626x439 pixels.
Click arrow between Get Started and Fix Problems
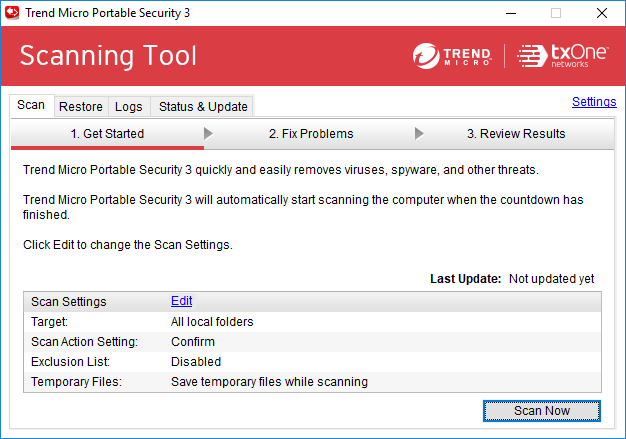[208, 133]
